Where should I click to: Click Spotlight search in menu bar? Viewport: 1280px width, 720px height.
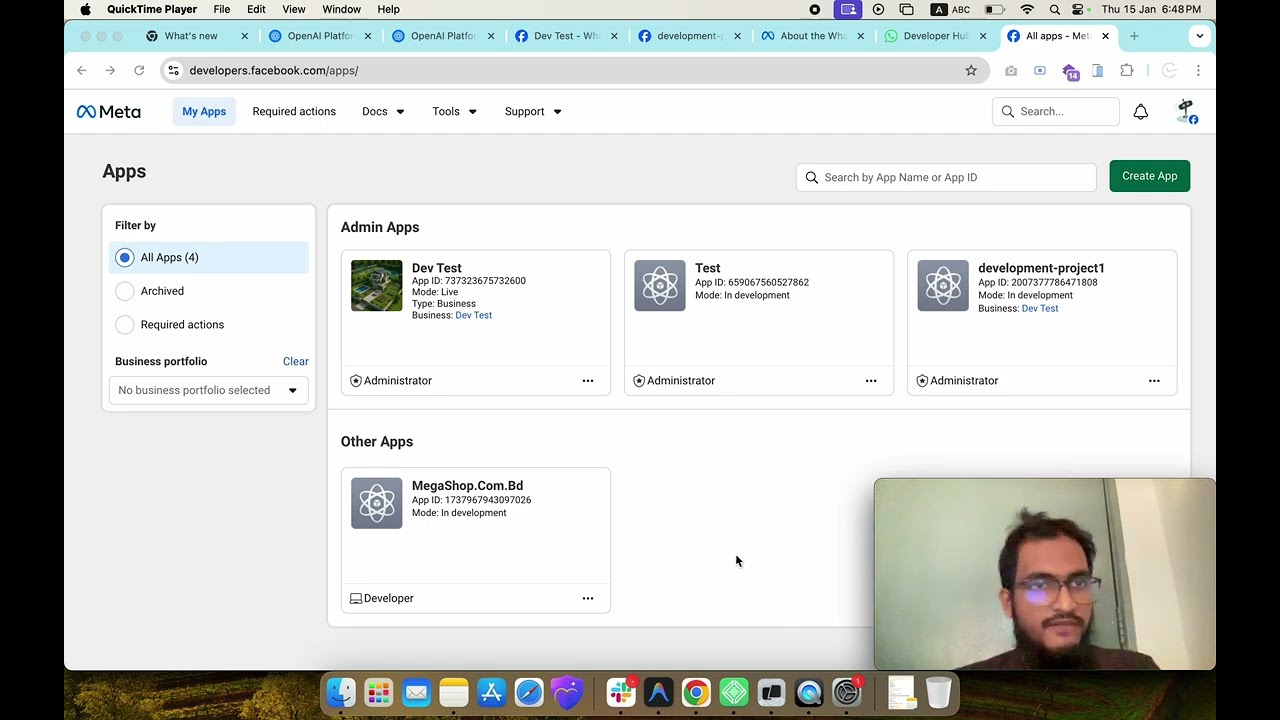(x=1055, y=9)
